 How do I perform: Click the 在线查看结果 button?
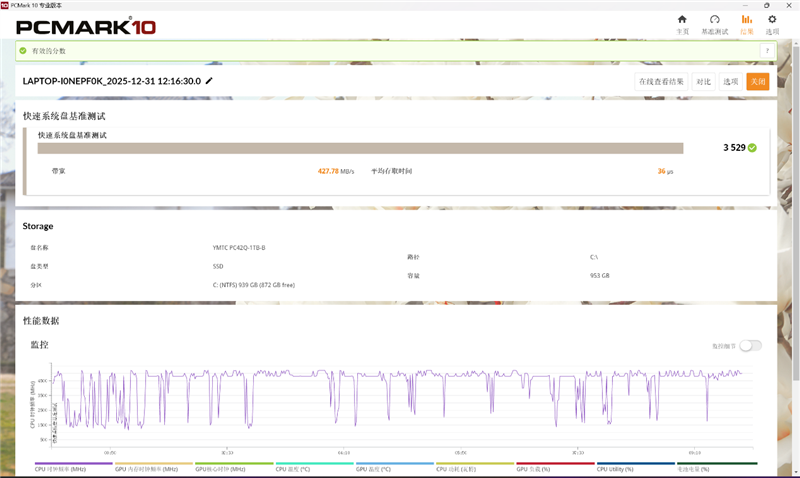[x=661, y=82]
